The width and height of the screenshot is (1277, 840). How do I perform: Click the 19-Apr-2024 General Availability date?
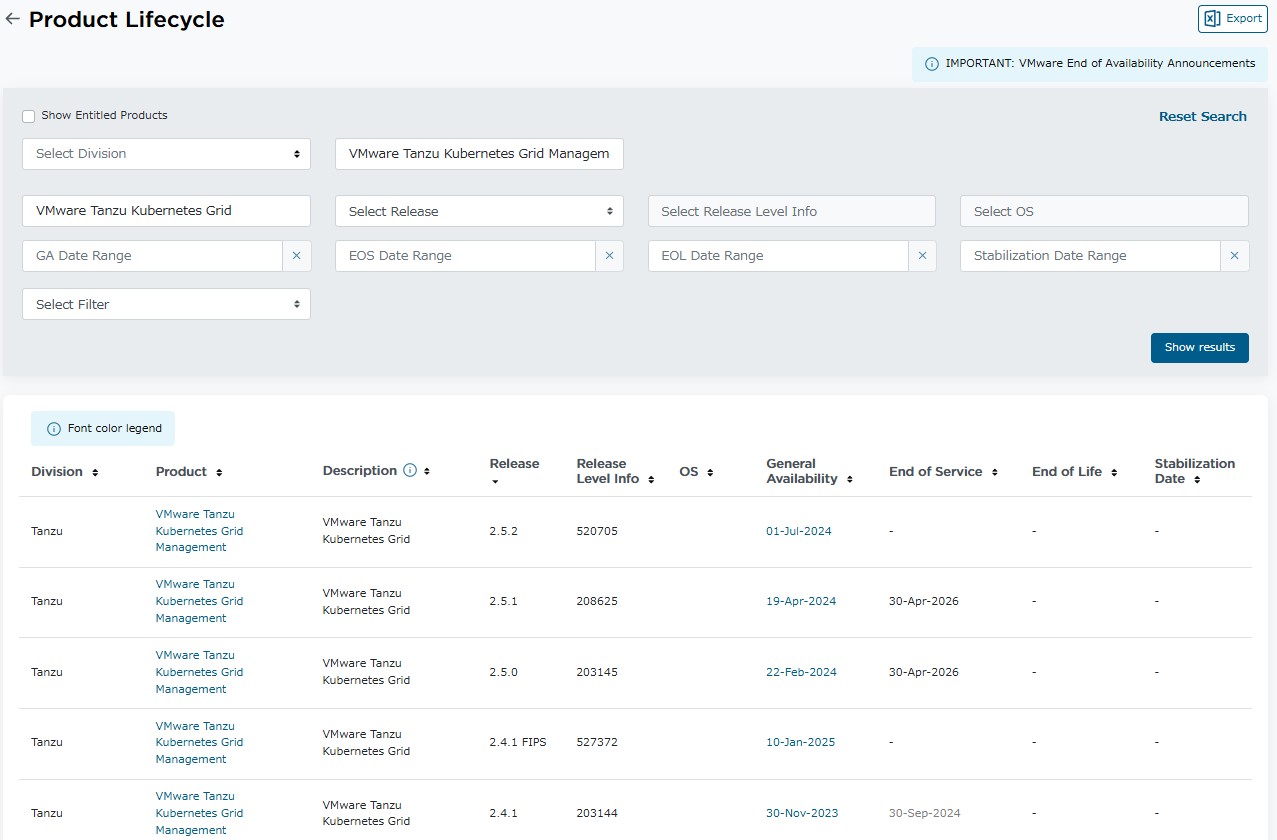click(801, 601)
